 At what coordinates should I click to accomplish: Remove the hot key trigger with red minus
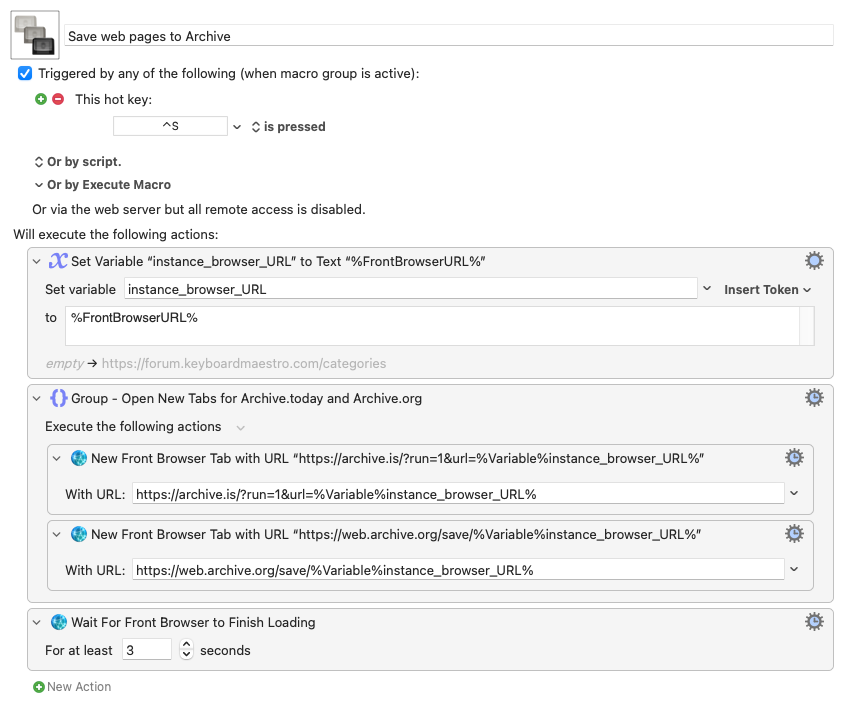pos(57,99)
